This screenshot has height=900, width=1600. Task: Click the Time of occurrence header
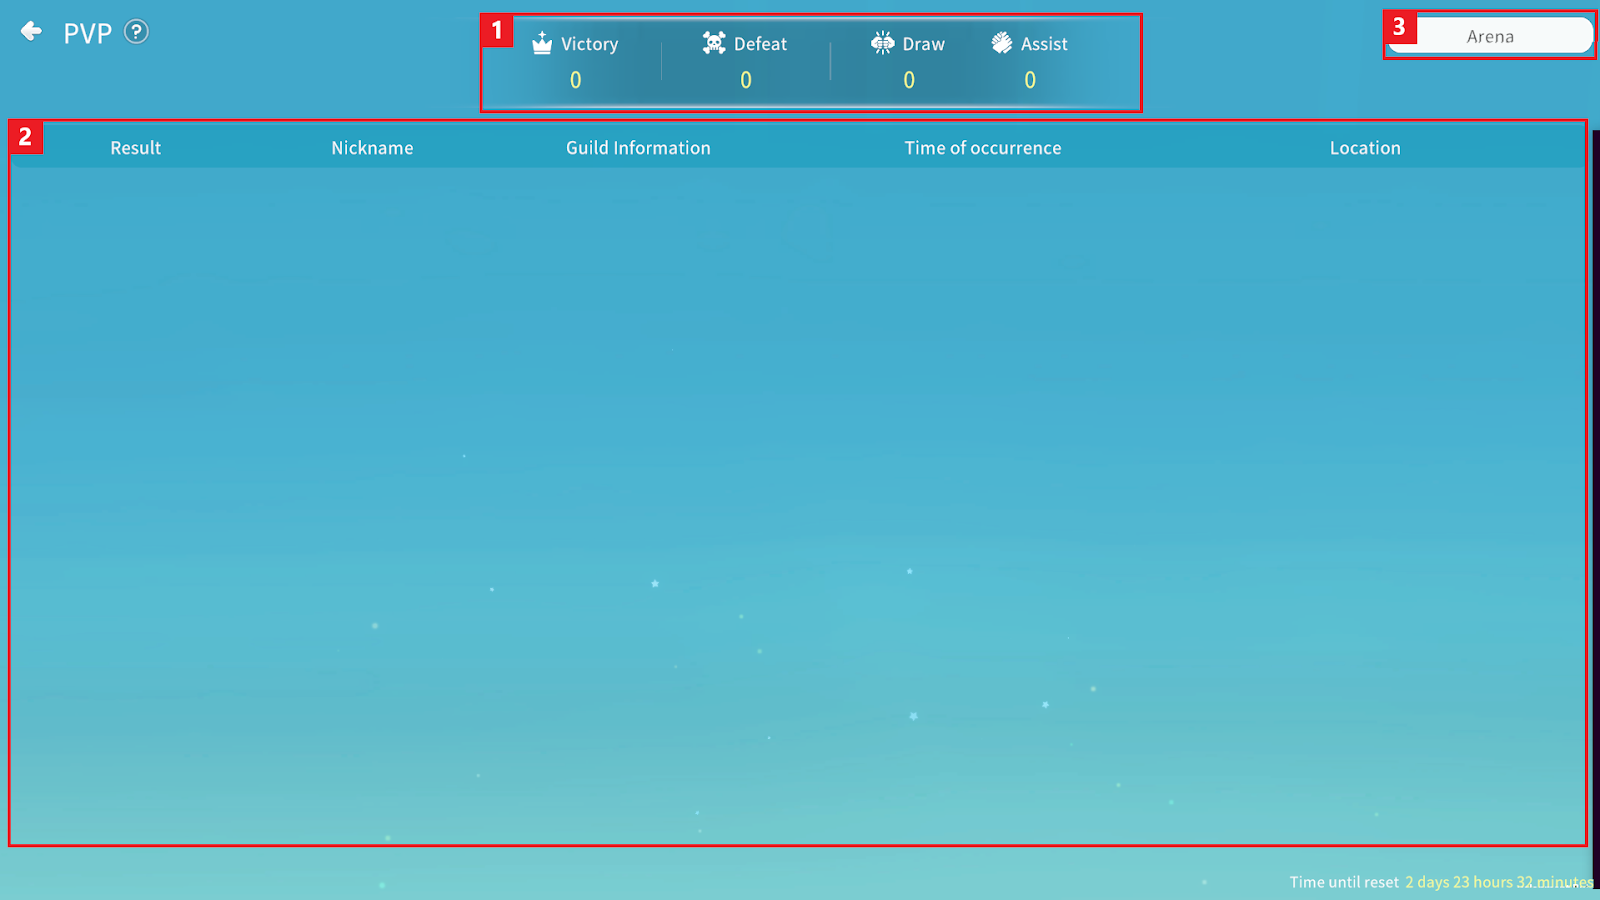[983, 148]
